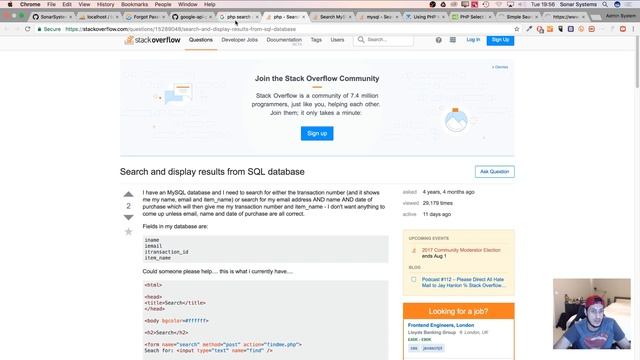Reload the current page
The height and width of the screenshot is (360, 640).
[28, 29]
